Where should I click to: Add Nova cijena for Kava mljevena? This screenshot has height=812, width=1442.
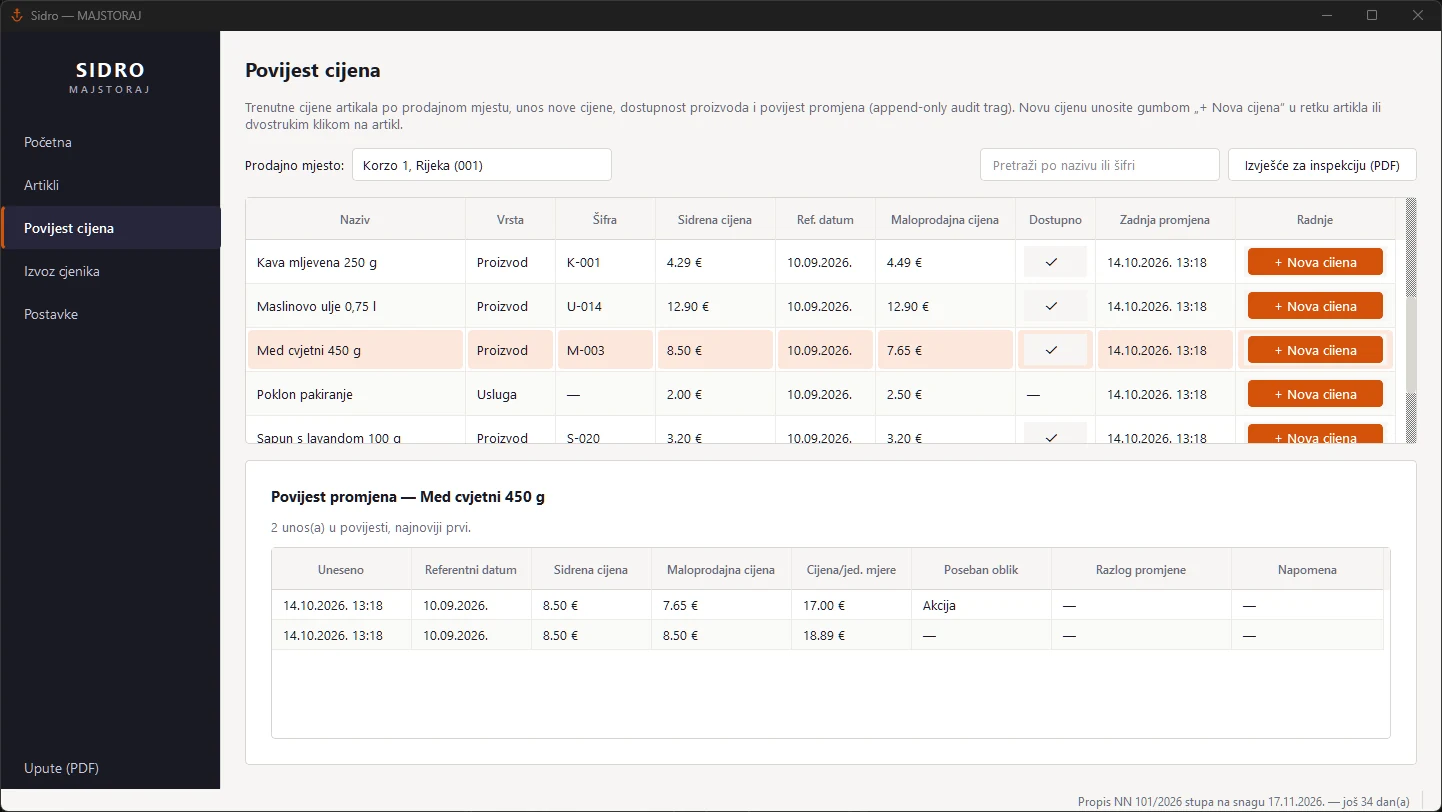coord(1315,262)
